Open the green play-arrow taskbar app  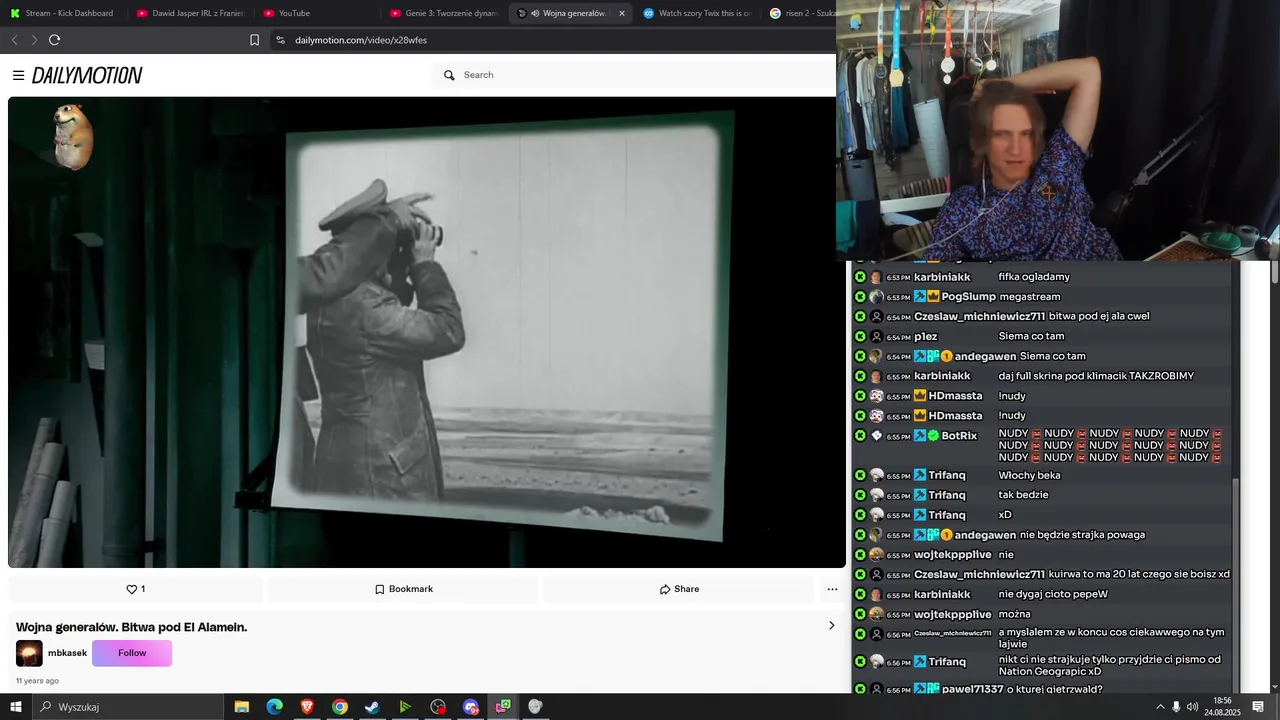pos(405,707)
